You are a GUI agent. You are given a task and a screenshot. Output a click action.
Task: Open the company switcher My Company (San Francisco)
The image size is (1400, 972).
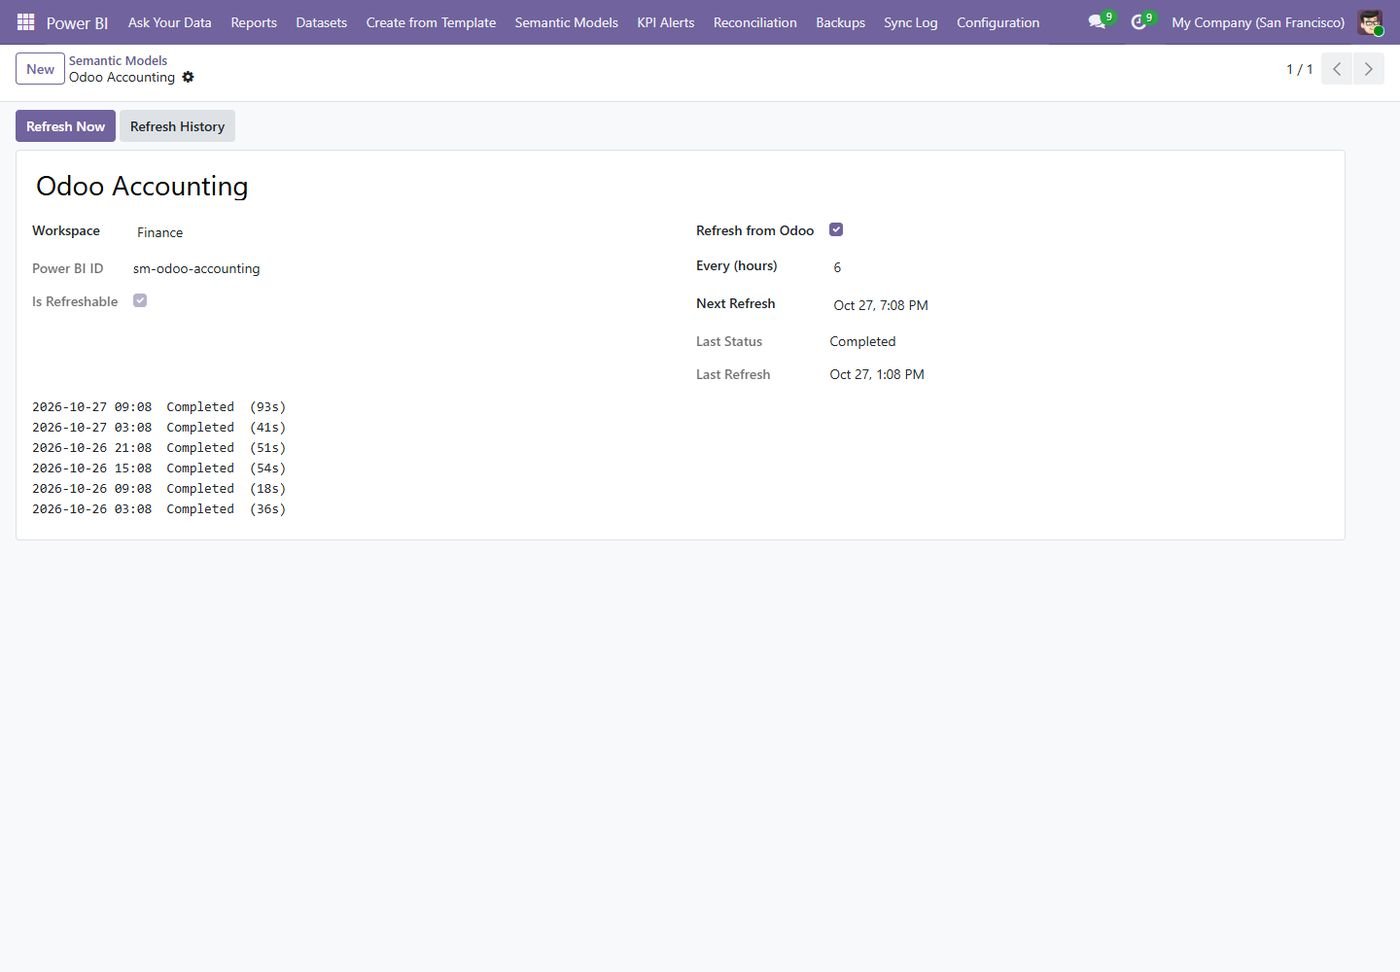click(x=1258, y=22)
